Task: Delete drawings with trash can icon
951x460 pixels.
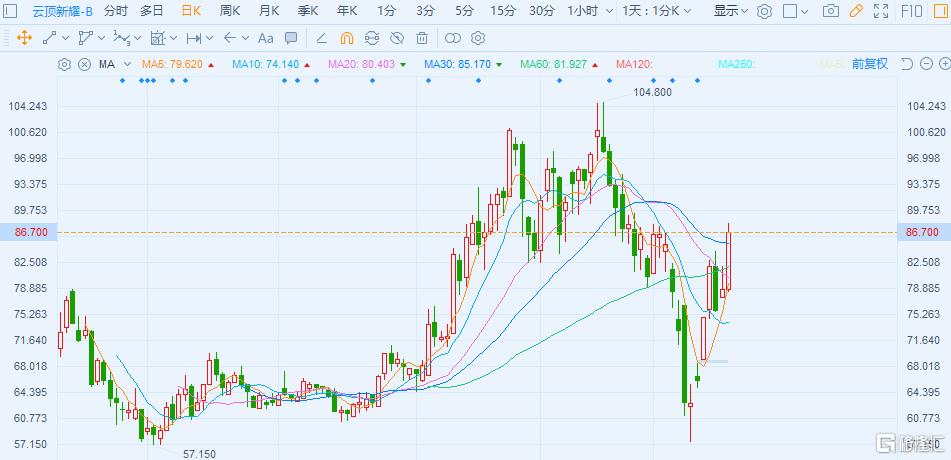Action: click(x=422, y=39)
